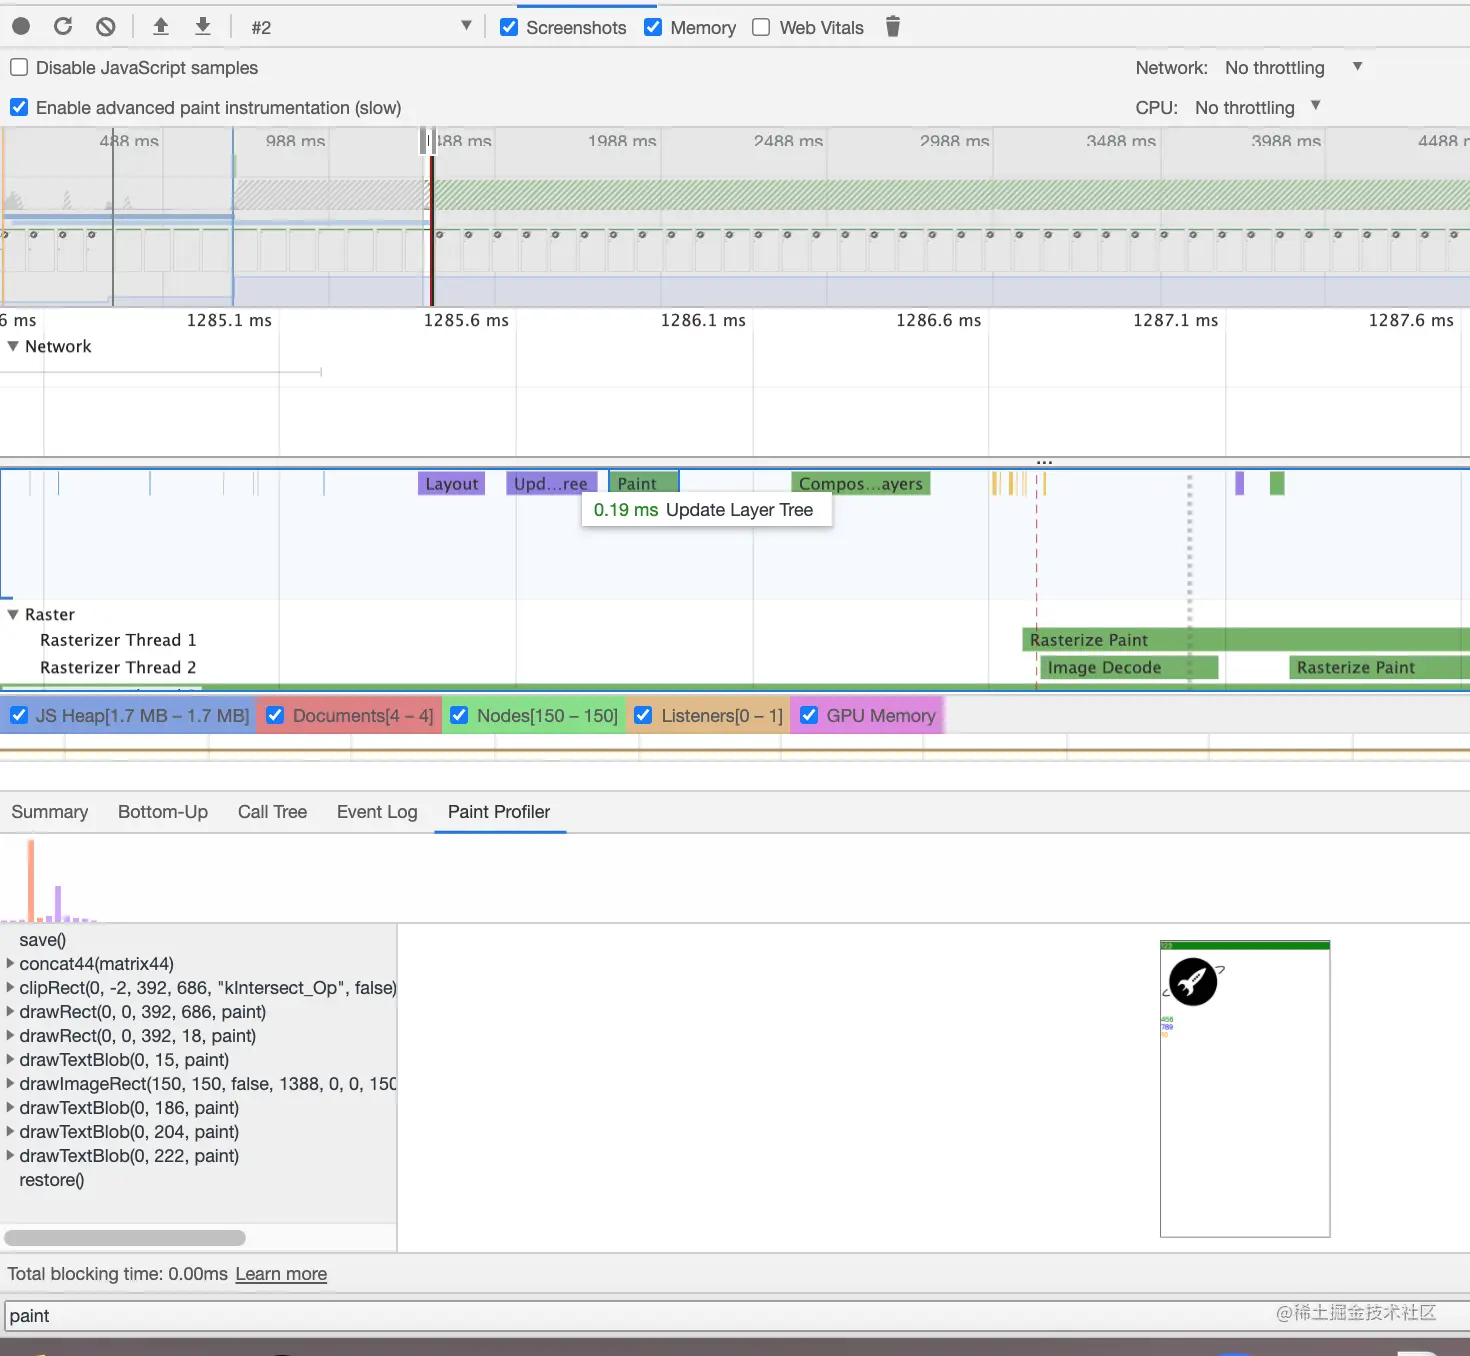Click the overview timeline at 1988 ms

tap(622, 141)
